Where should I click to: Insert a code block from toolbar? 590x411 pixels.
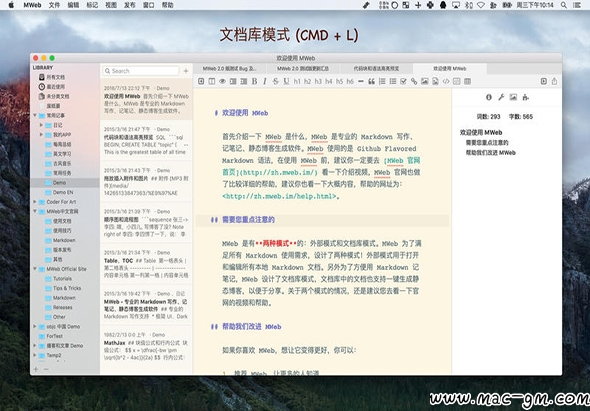pos(456,81)
